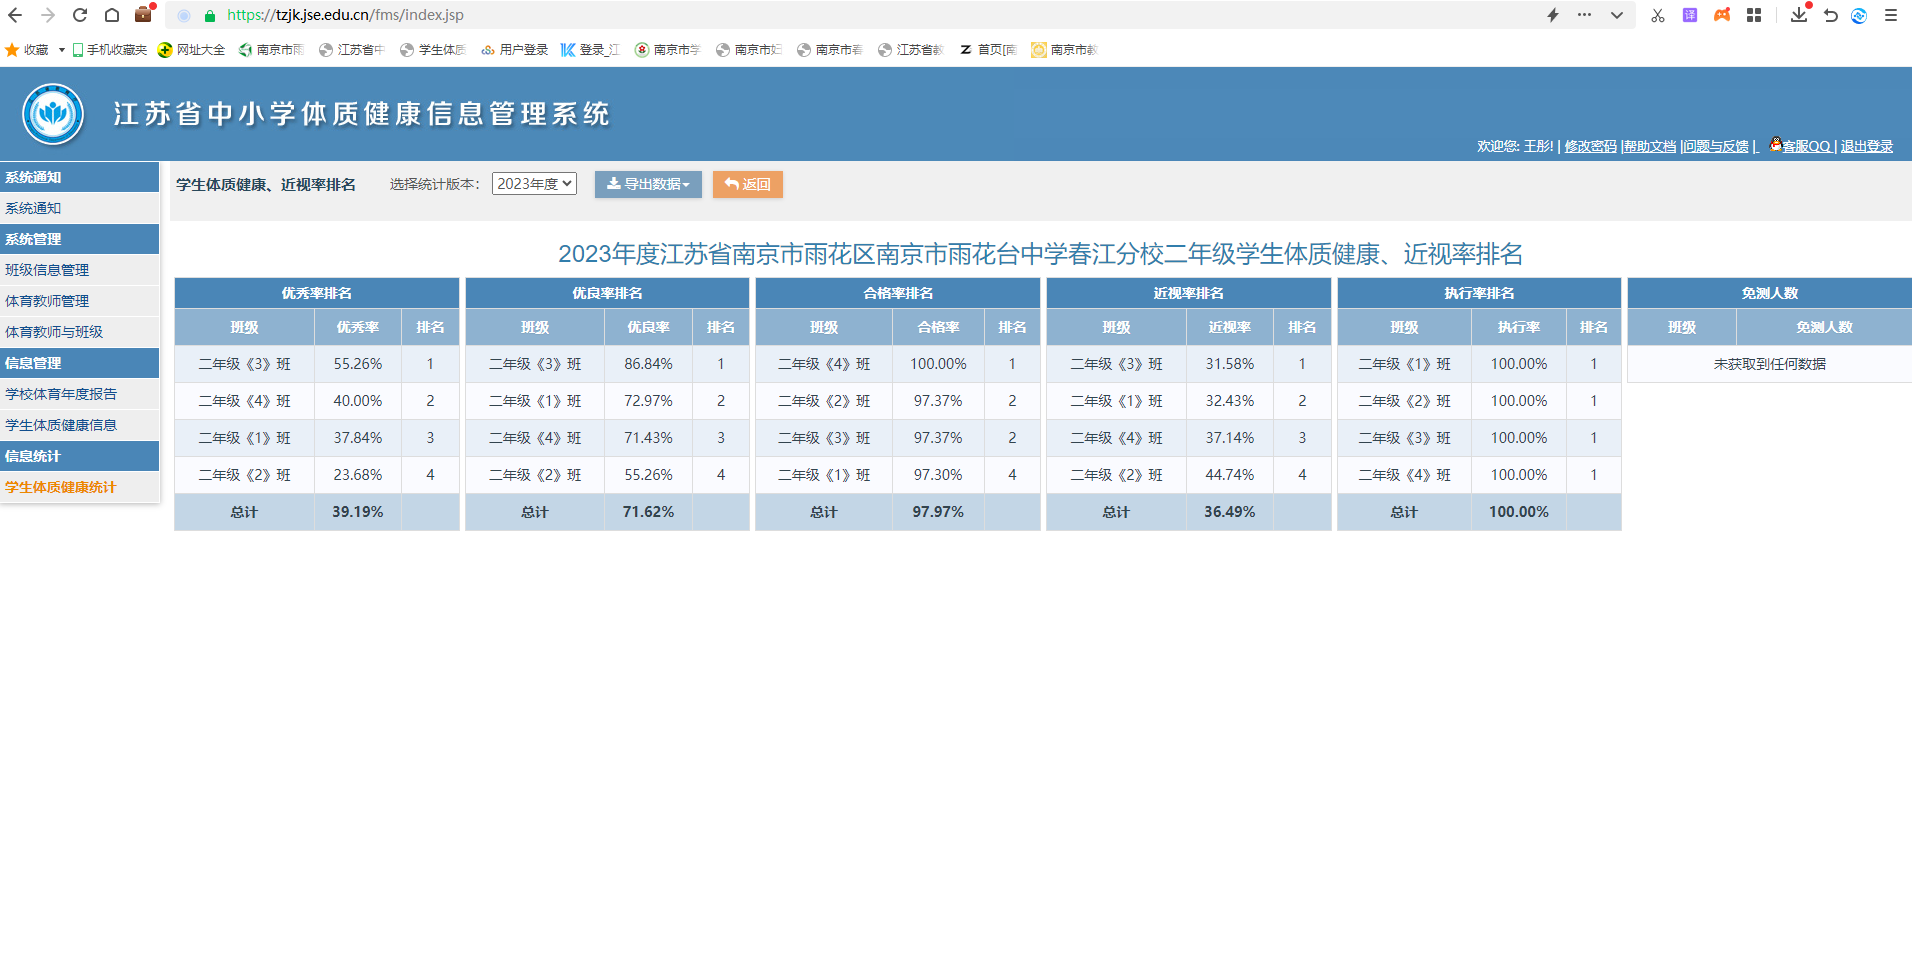
Task: Collapse the 系统管理 sidebar section header
Action: coord(80,239)
